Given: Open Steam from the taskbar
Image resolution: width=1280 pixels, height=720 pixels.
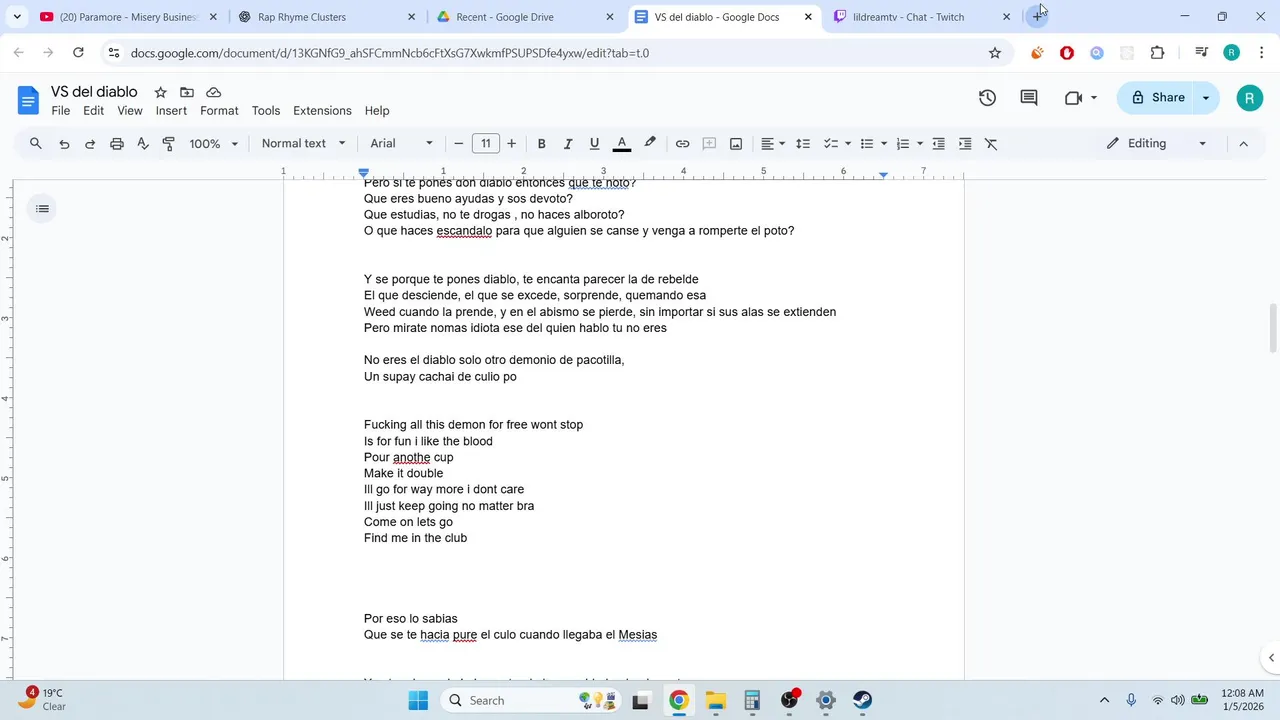Looking at the screenshot, I should pos(862,700).
